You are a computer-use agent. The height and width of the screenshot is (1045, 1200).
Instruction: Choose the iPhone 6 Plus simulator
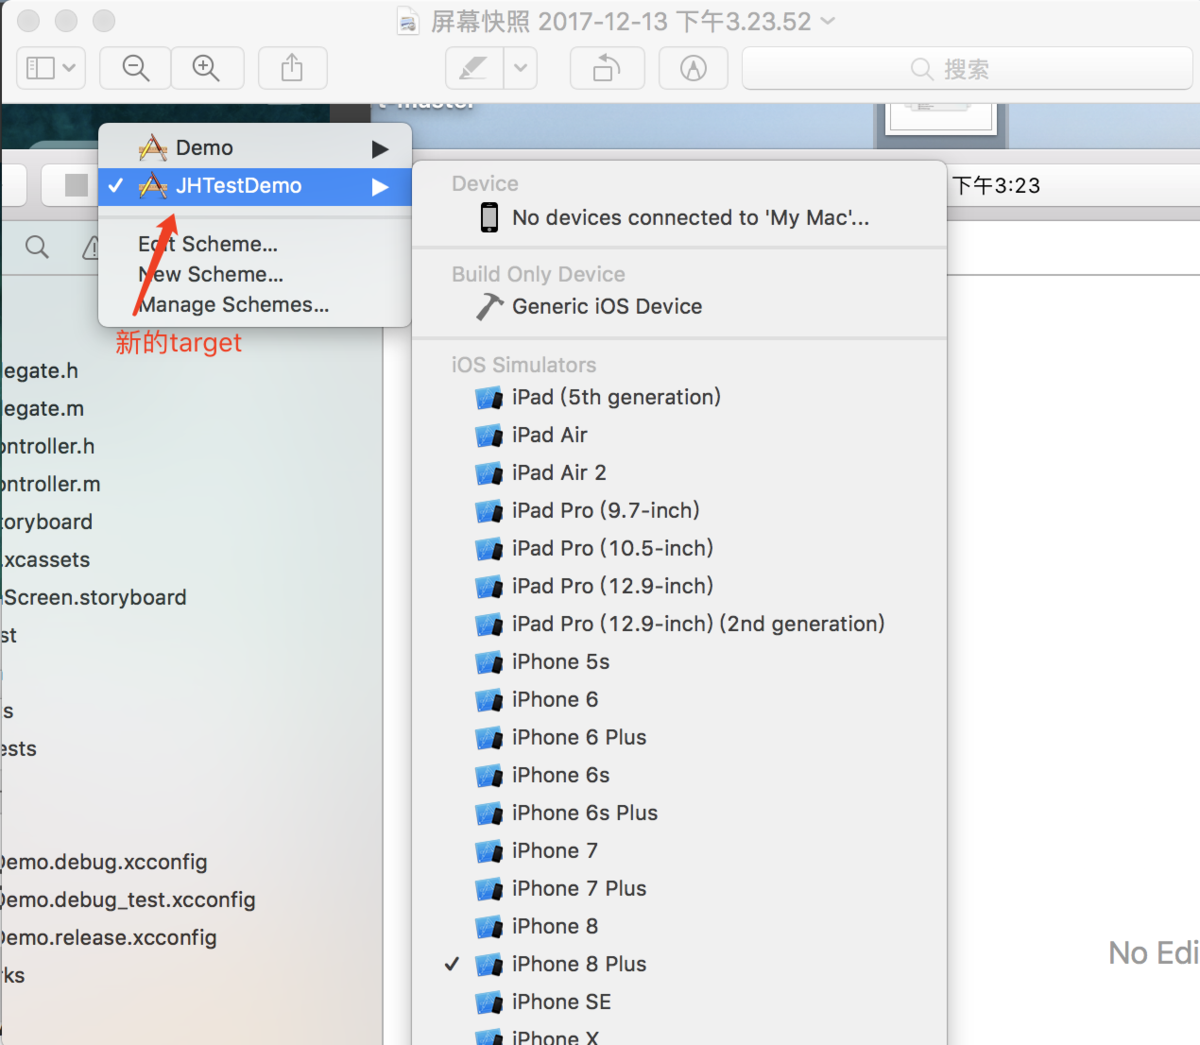pyautogui.click(x=679, y=737)
